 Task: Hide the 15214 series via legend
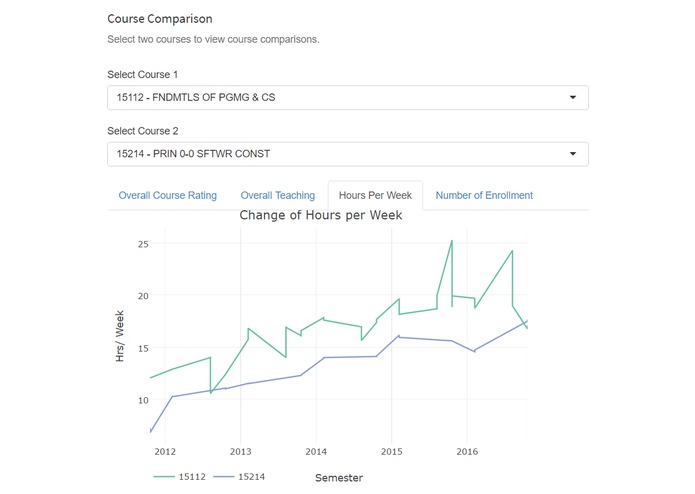[x=252, y=478]
